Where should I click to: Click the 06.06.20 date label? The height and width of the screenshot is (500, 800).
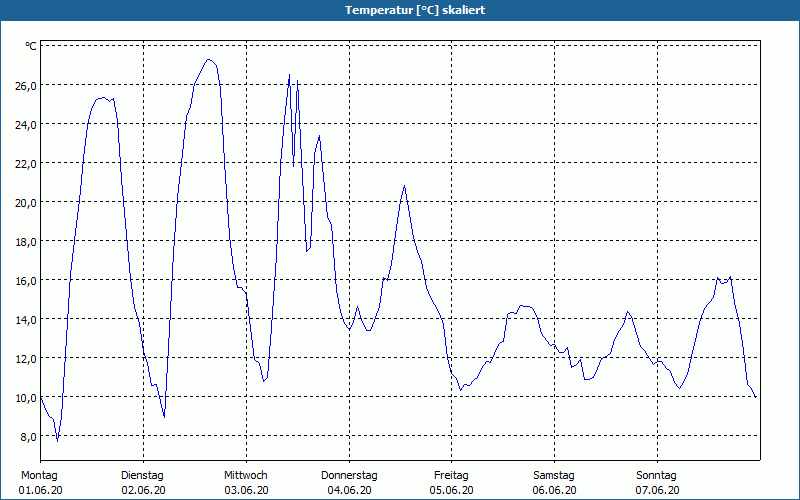[x=555, y=490]
